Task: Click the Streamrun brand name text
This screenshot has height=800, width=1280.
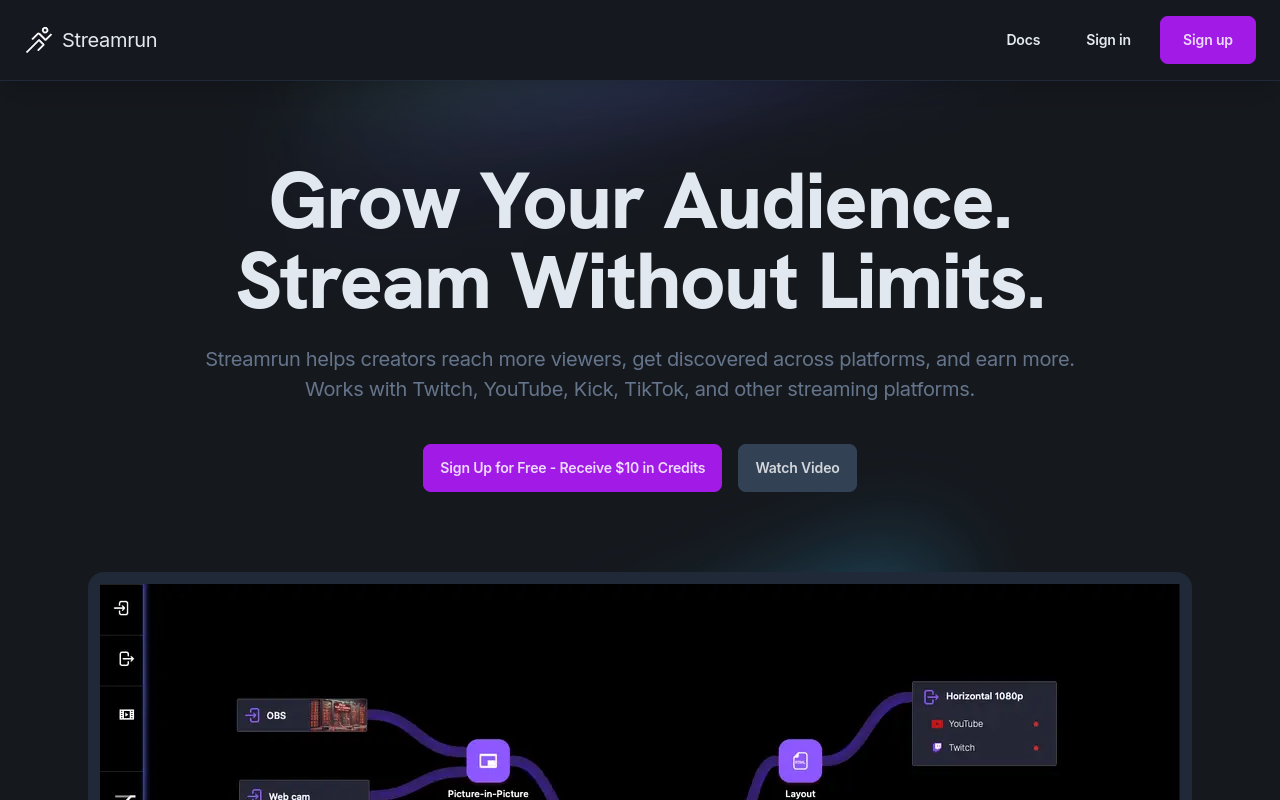Action: 109,40
